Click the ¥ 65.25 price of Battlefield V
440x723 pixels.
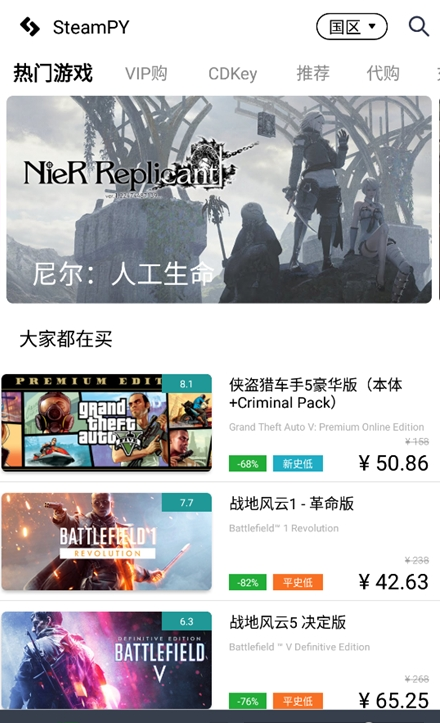tap(393, 700)
